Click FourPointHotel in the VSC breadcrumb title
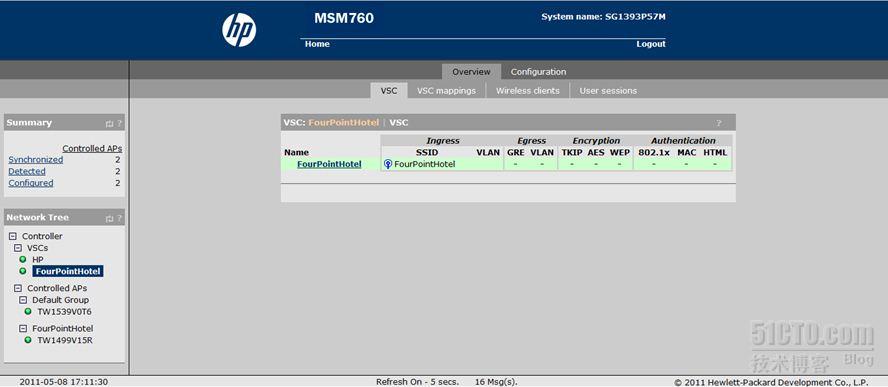 [x=343, y=122]
